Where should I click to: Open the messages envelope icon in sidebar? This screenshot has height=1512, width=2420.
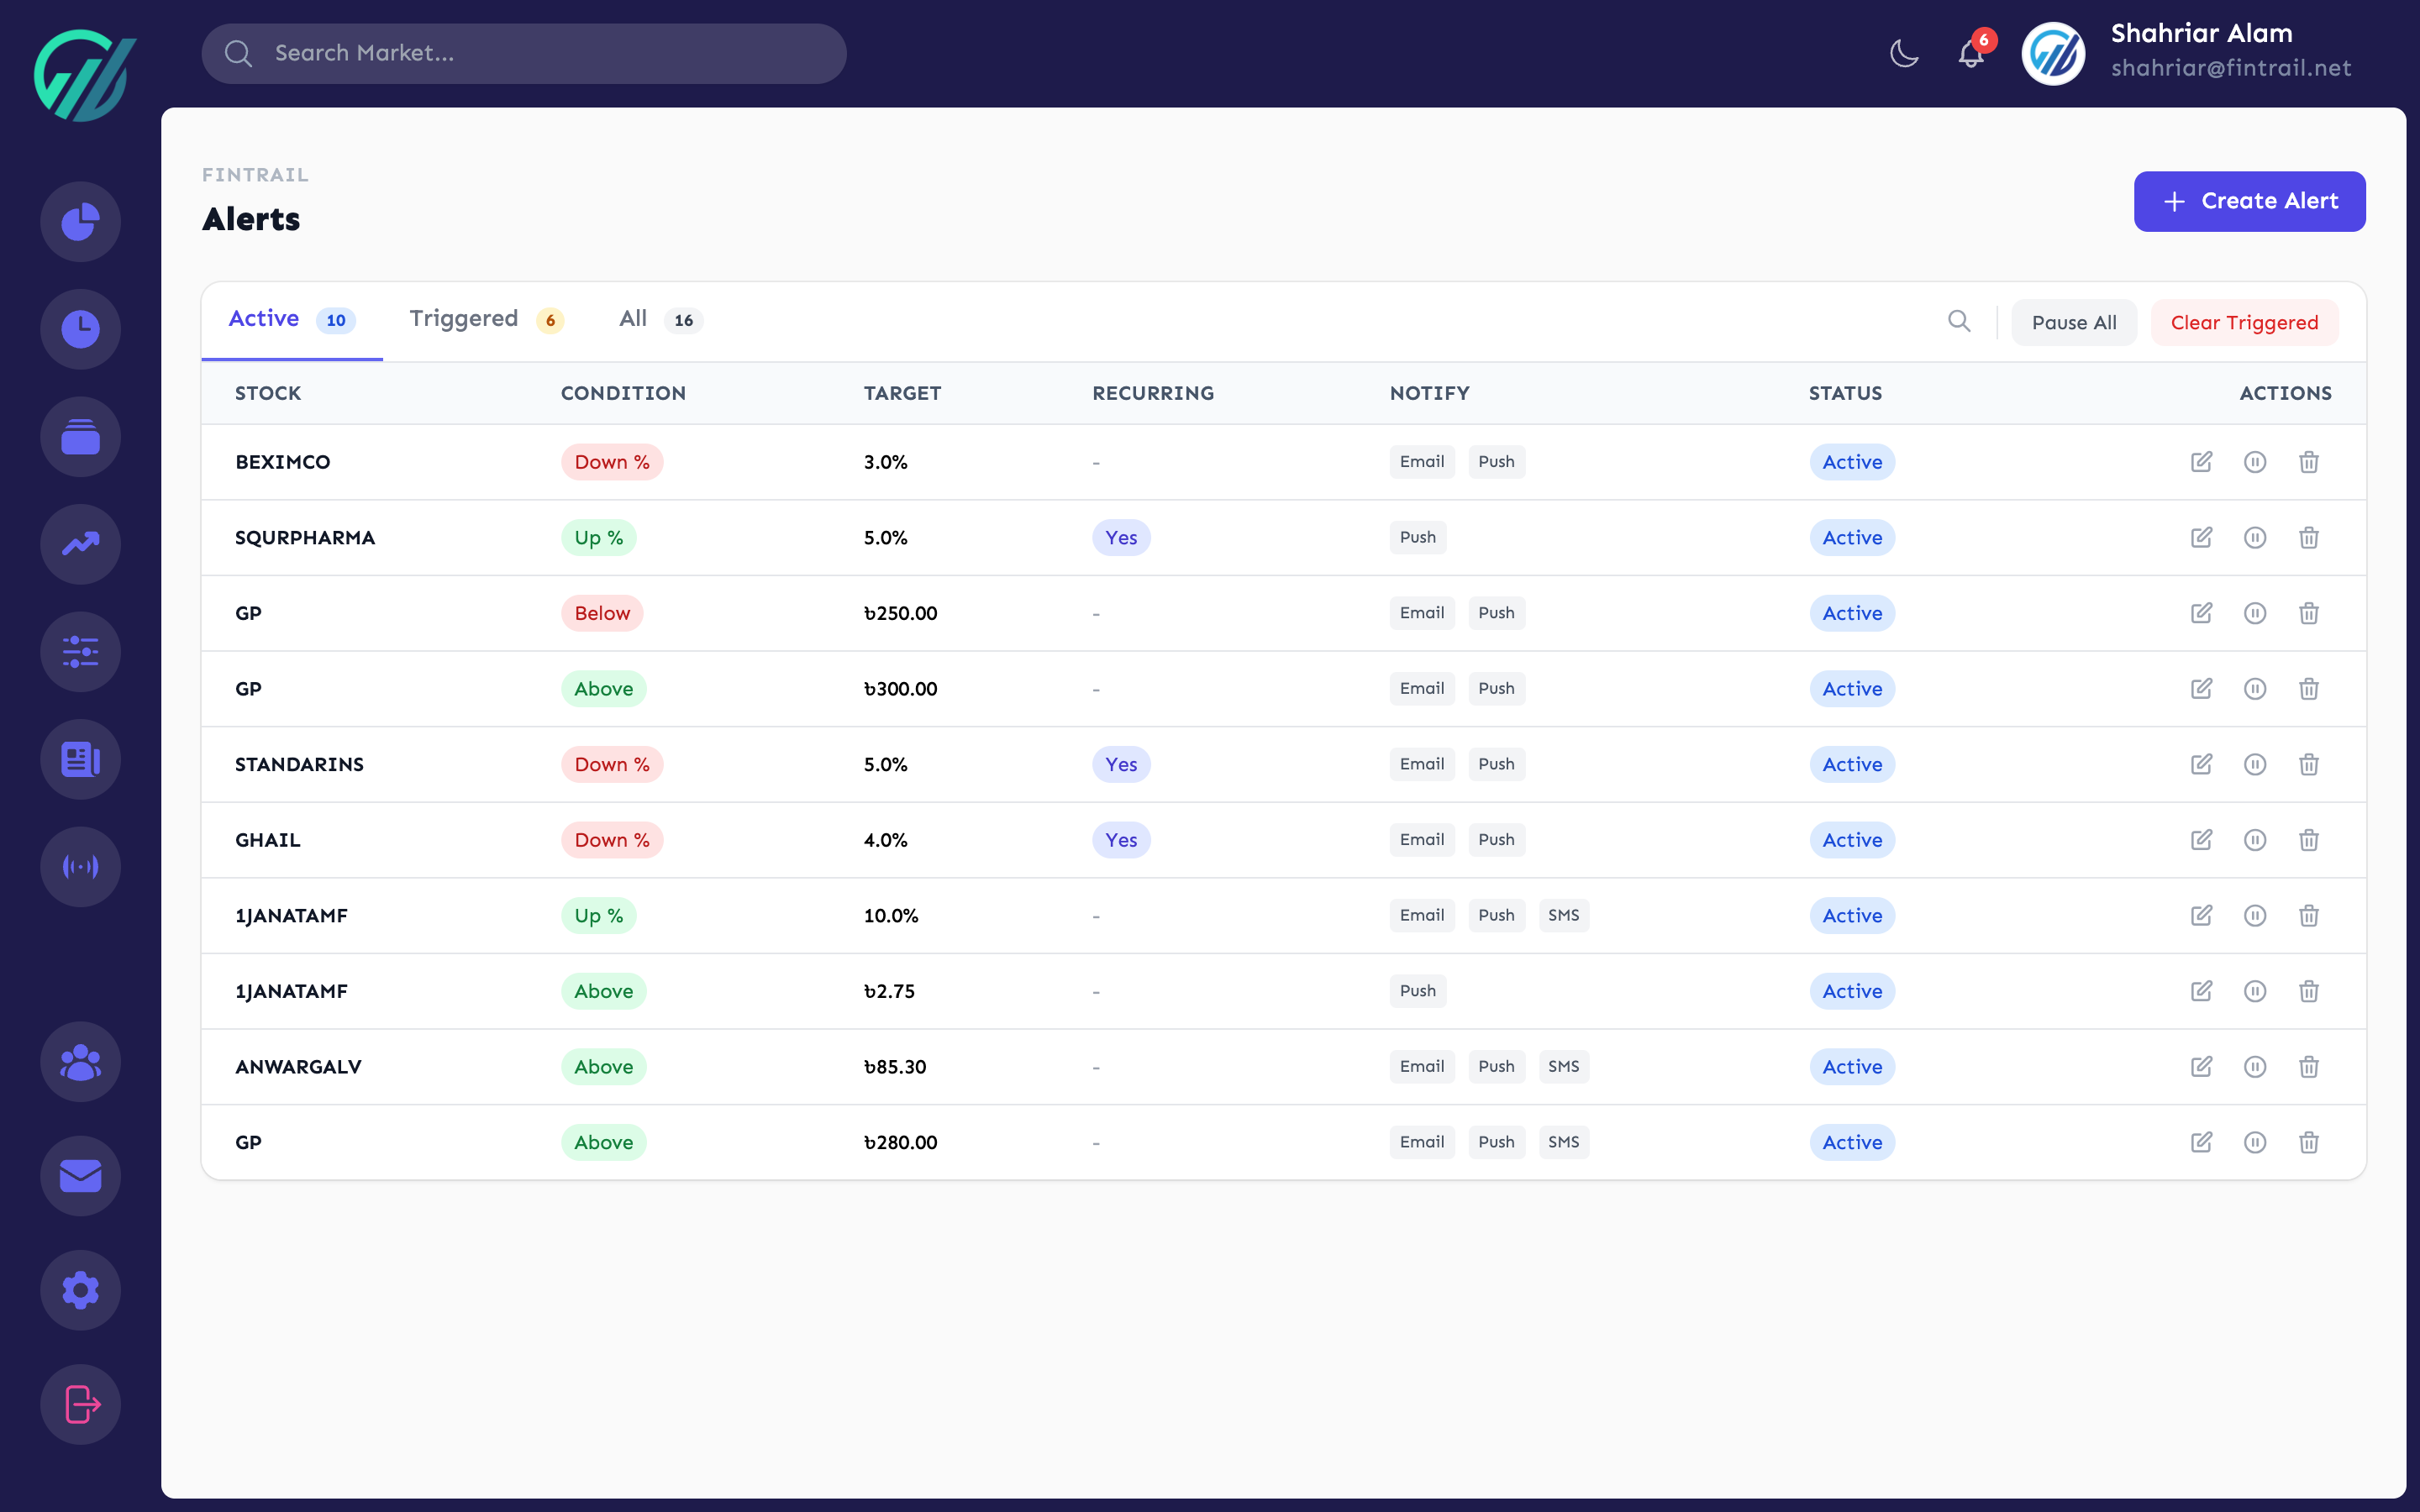point(80,1176)
